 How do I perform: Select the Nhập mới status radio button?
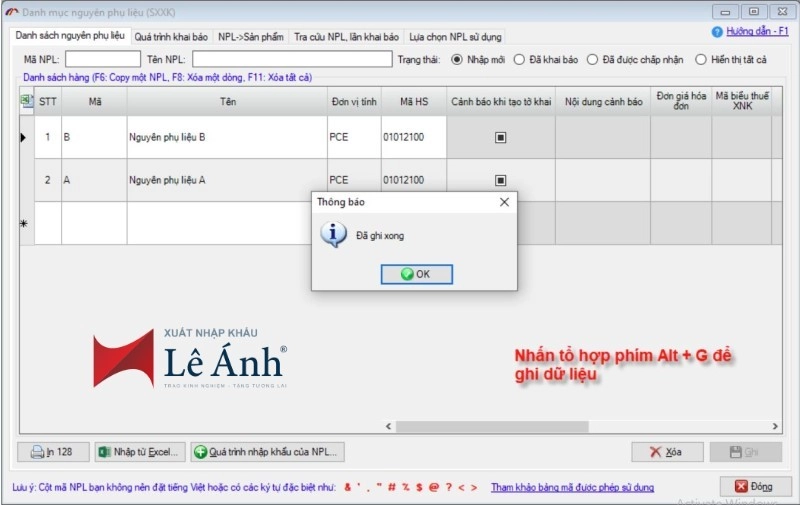click(458, 59)
